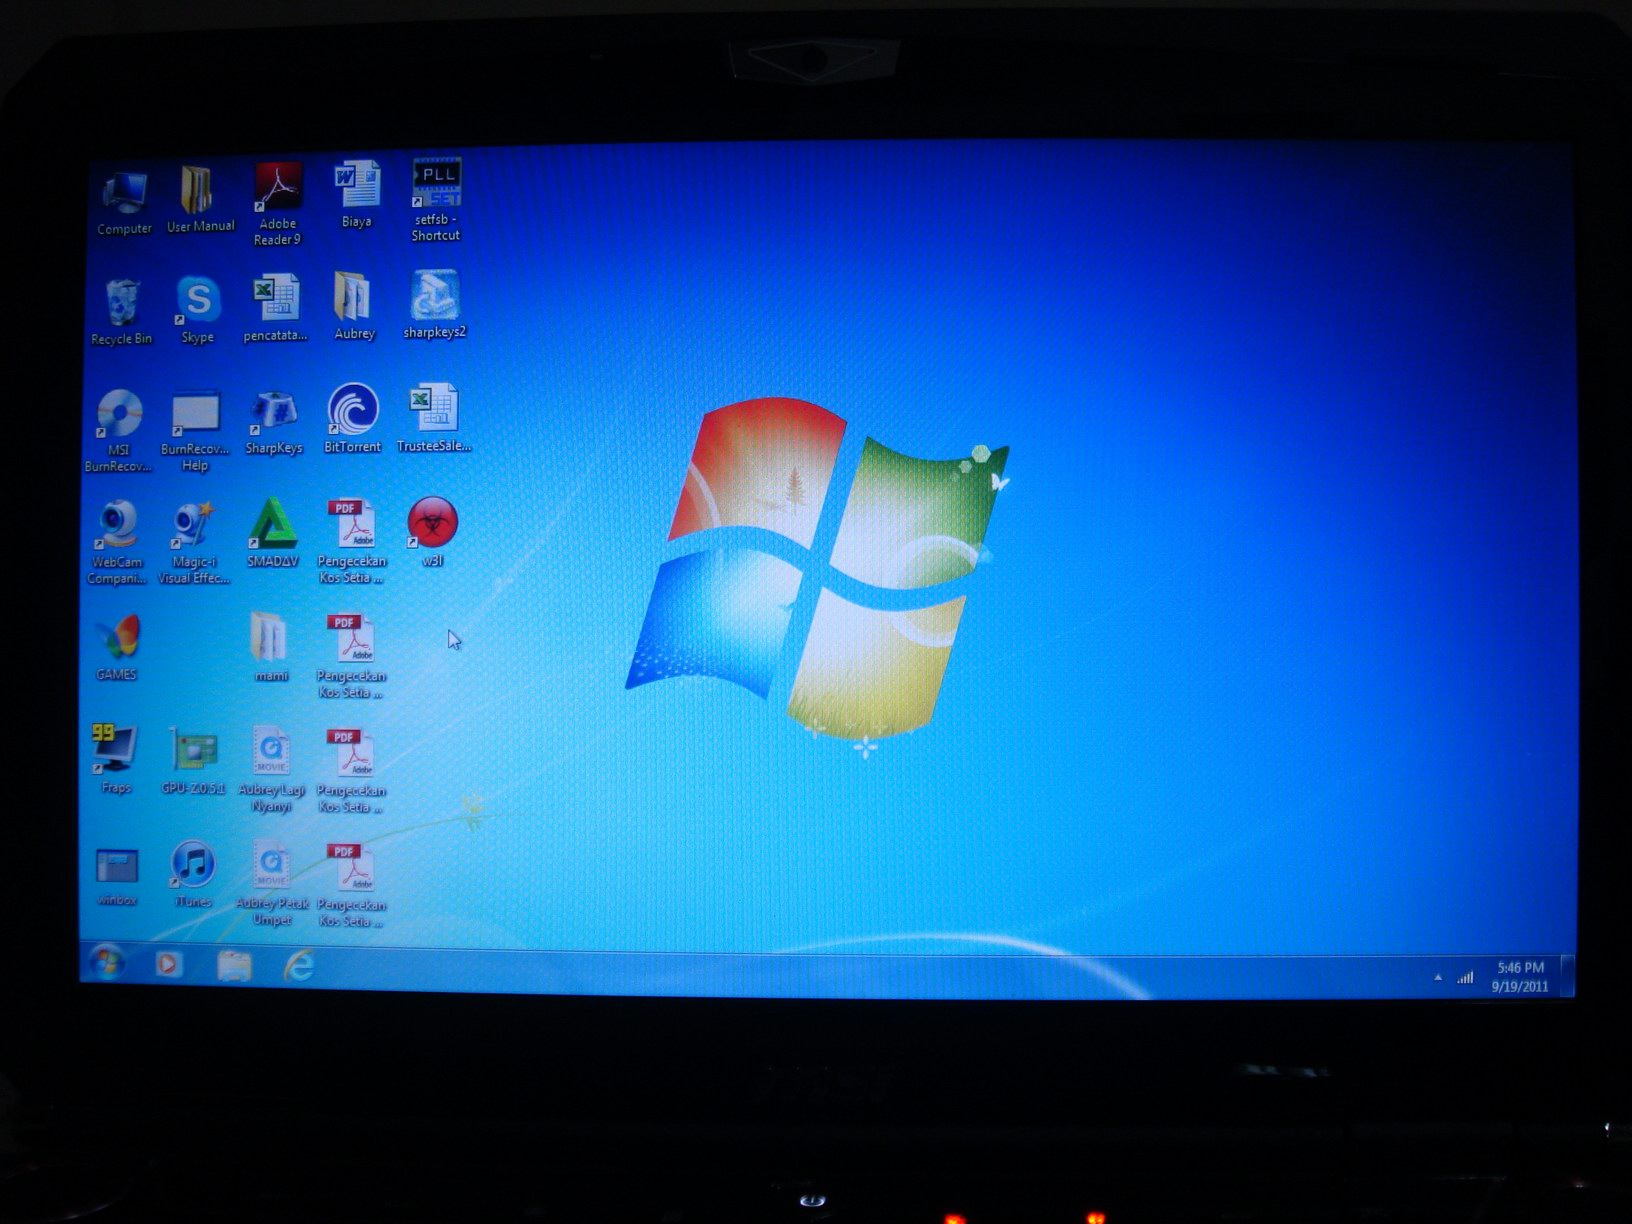1632x1224 pixels.
Task: Click the Show desktop taskbar strip
Action: 1568,976
